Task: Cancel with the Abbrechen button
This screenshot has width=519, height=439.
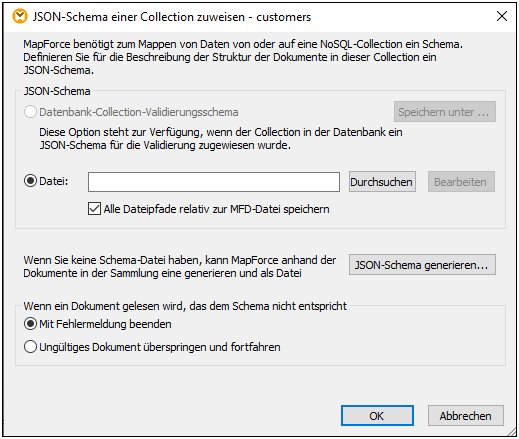Action: point(465,416)
